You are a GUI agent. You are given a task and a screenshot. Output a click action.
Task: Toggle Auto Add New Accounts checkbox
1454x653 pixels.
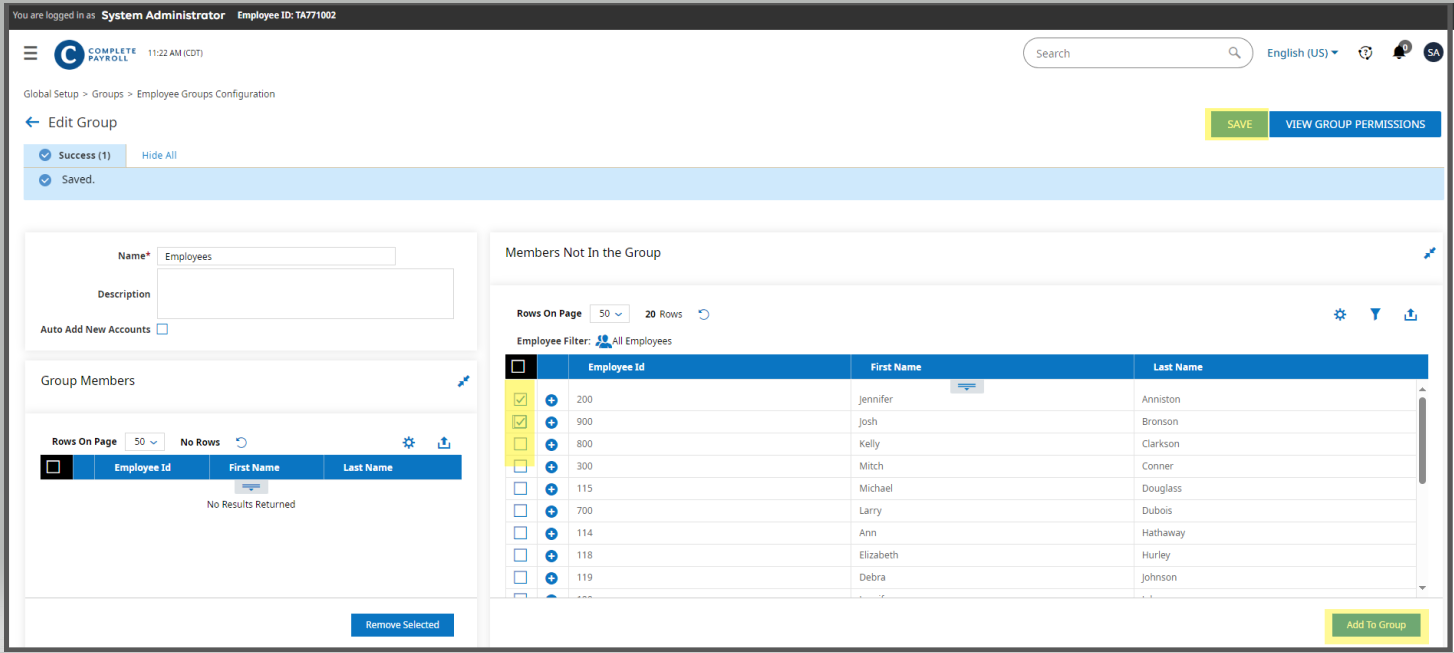point(162,329)
